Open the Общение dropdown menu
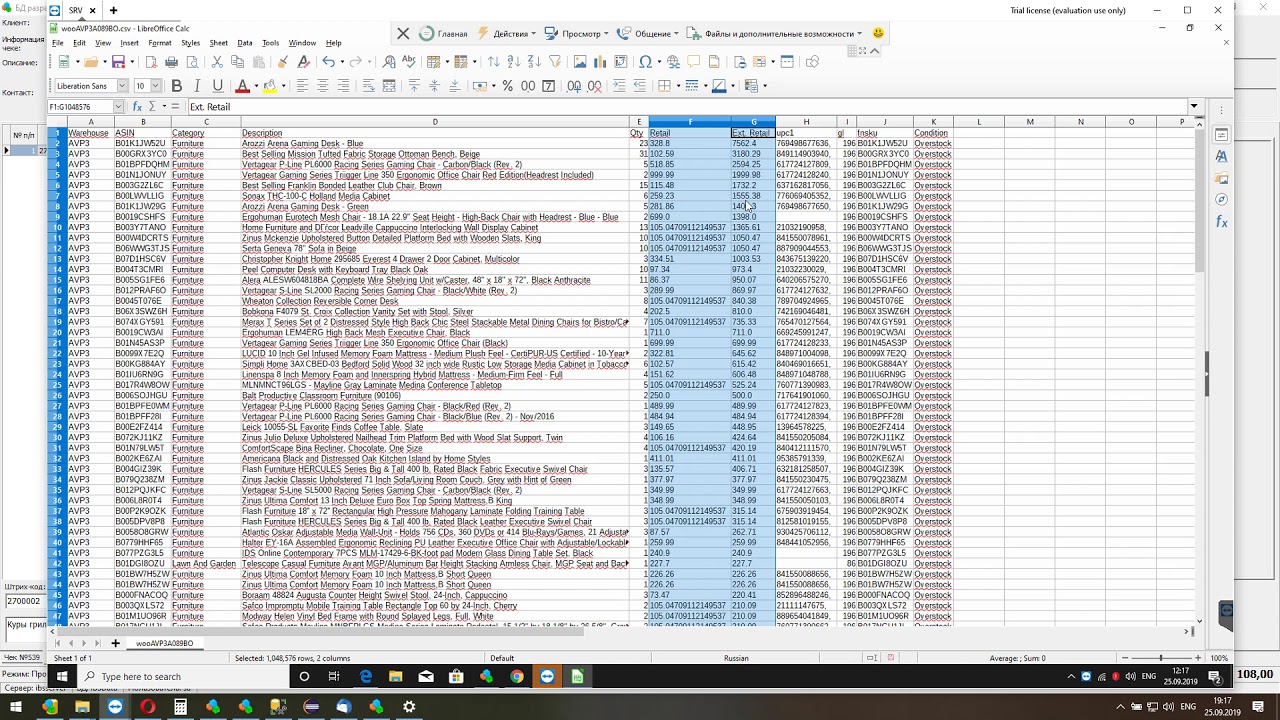This screenshot has width=1280, height=720. pos(649,33)
